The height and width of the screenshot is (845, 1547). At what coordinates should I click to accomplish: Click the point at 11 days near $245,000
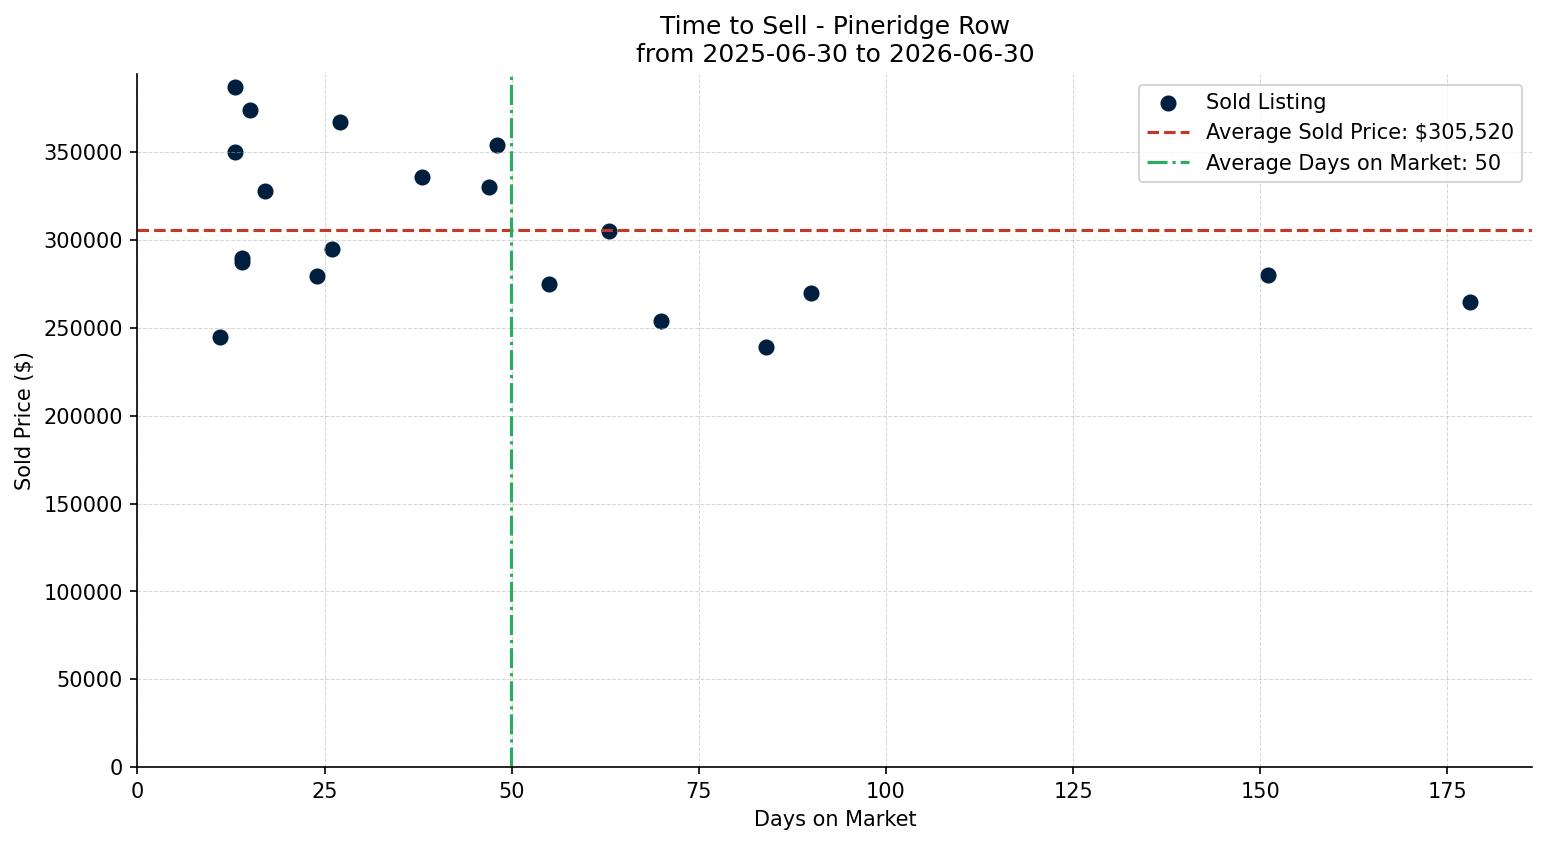(x=220, y=337)
